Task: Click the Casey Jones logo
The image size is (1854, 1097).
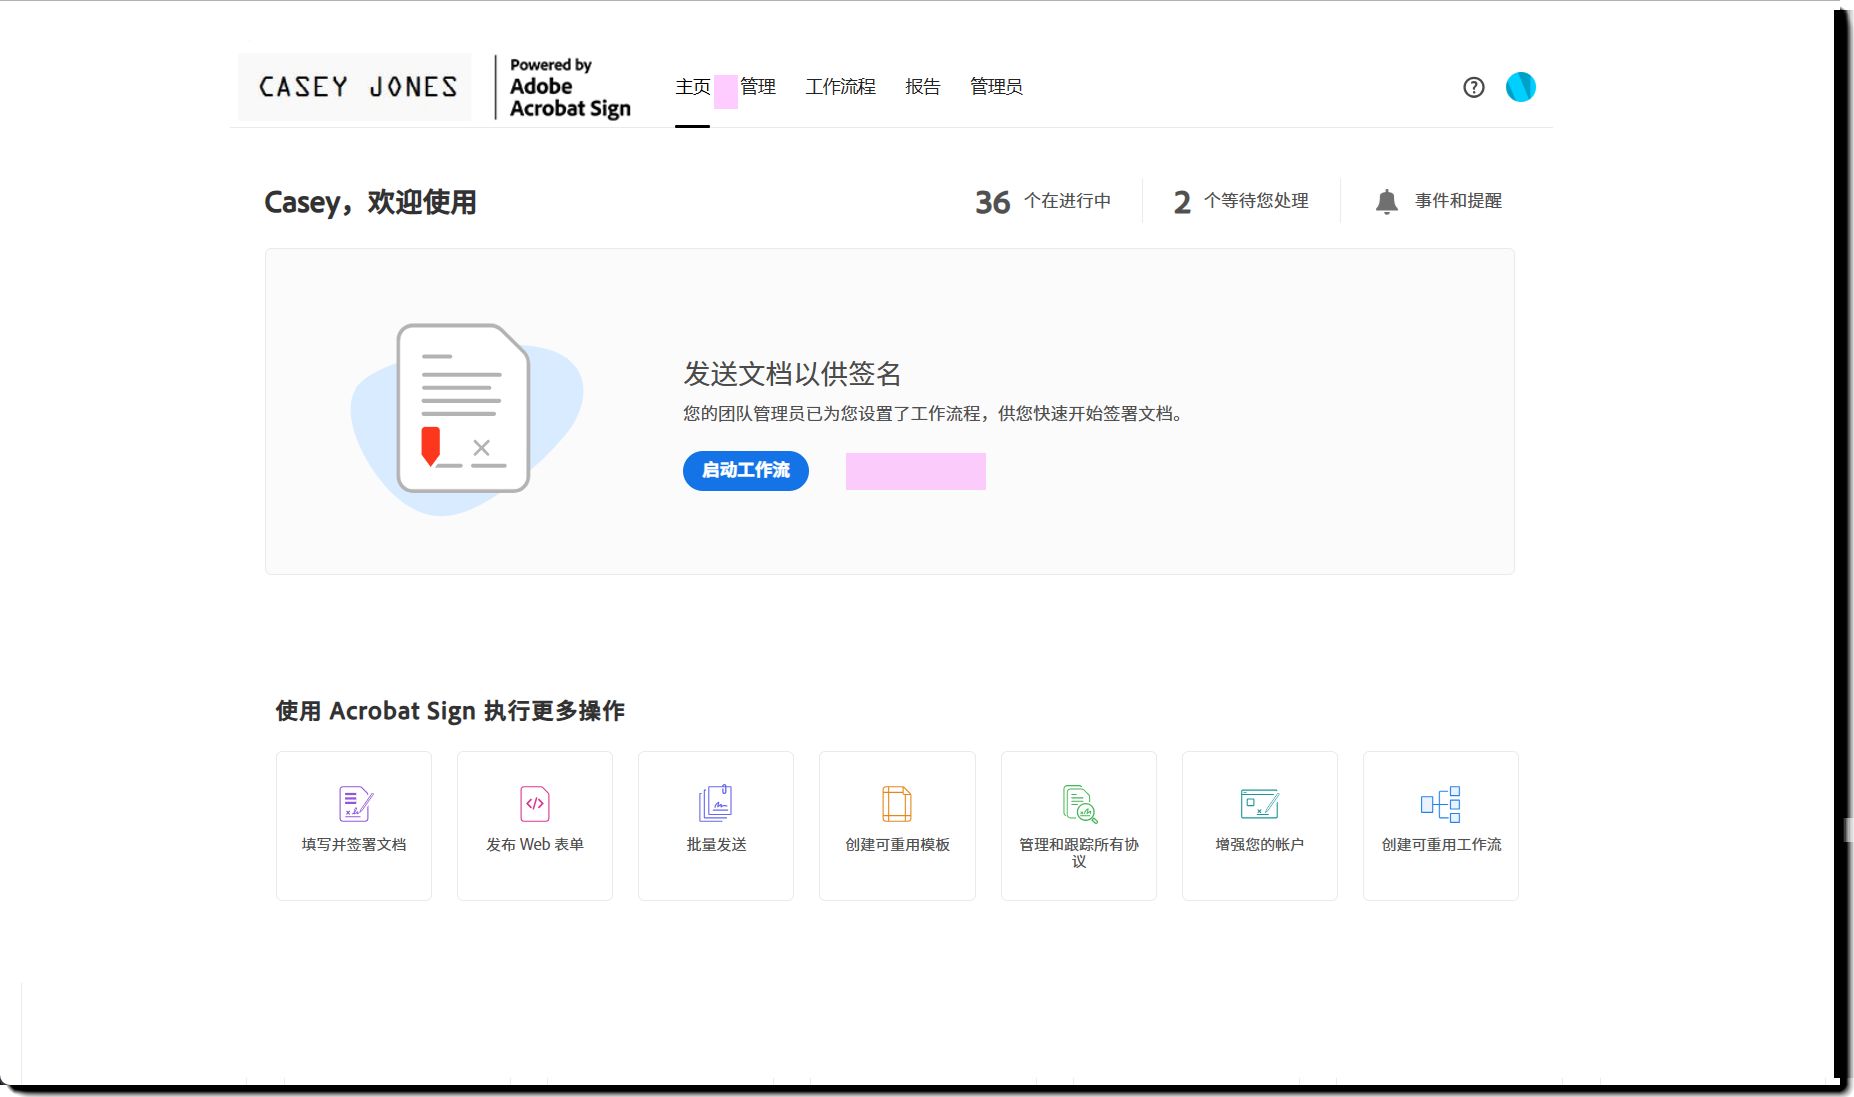Action: 355,87
